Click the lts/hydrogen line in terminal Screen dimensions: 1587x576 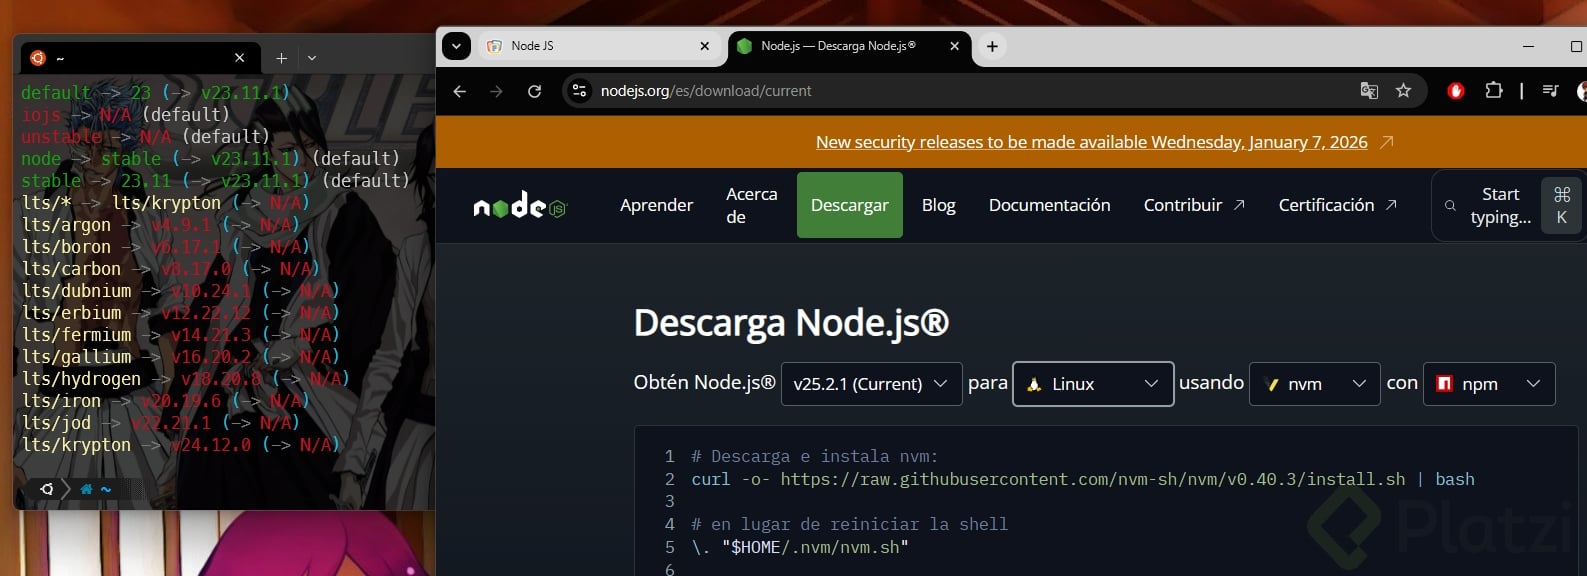coord(185,379)
